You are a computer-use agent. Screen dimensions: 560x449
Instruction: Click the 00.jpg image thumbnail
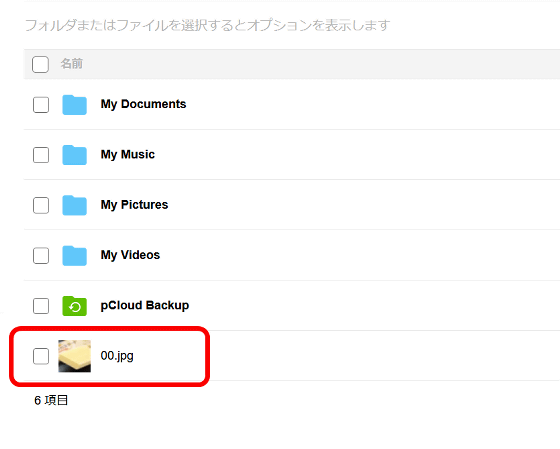click(74, 356)
